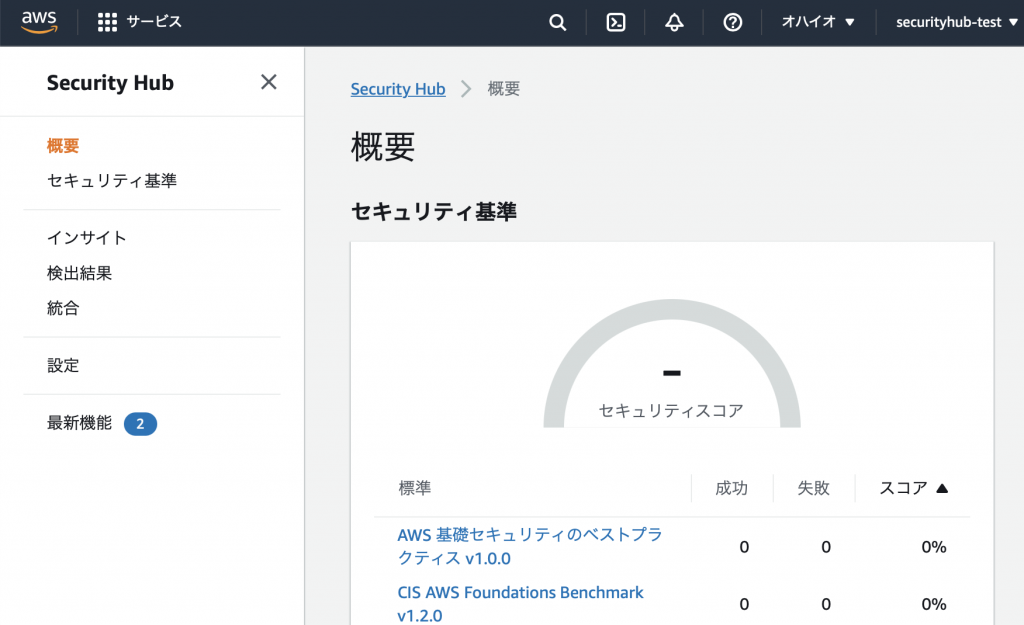Click the セキュリティスコア gauge
The image size is (1024, 625).
(x=671, y=364)
